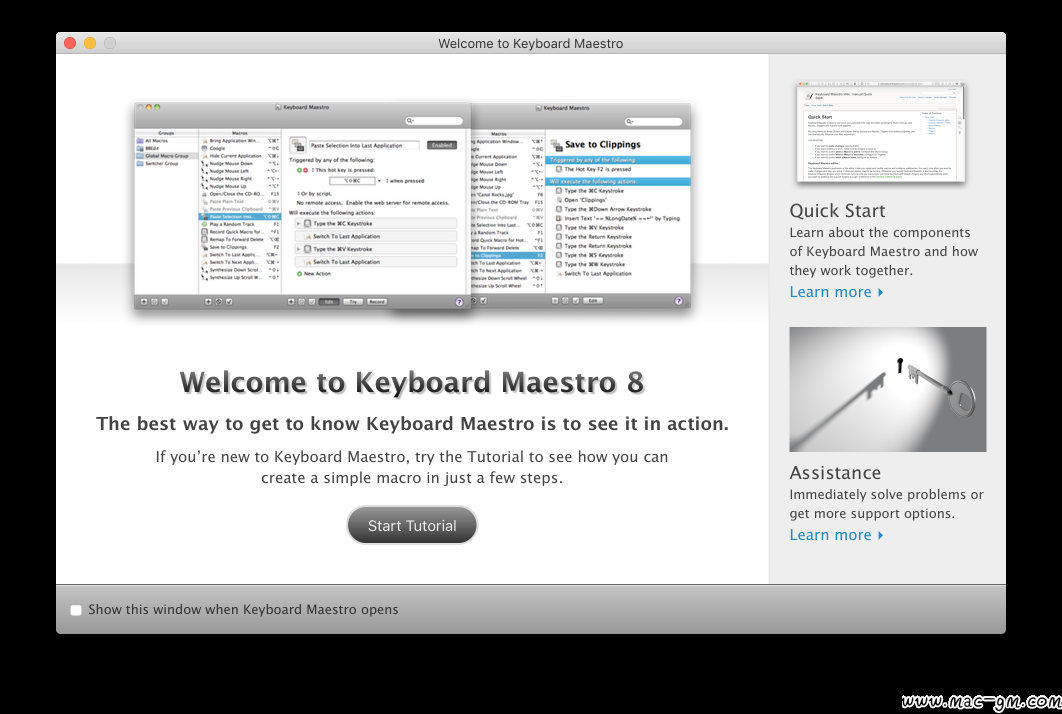Click the "Assistance" heading text
This screenshot has height=714, width=1062.
point(835,472)
